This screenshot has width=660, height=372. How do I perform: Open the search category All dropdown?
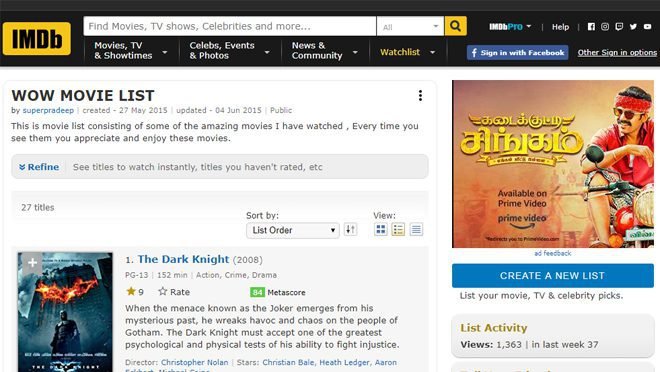point(410,27)
